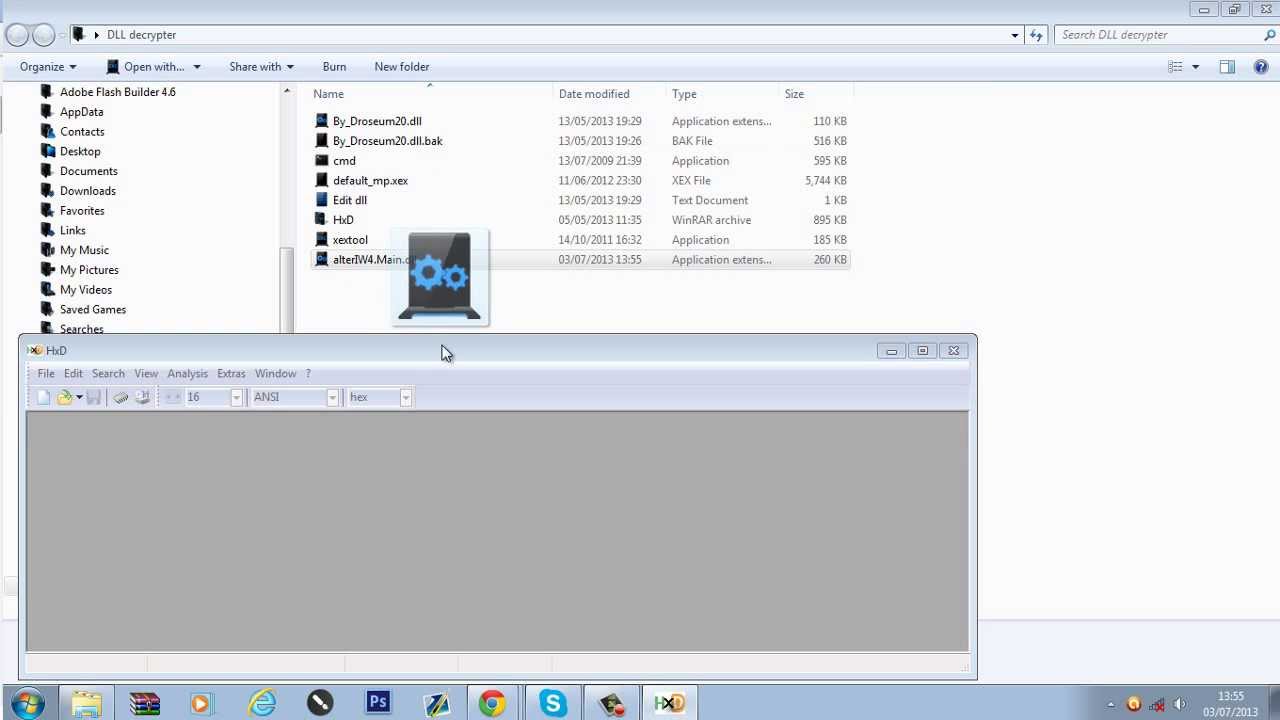Change the view with the views icon
1280x720 pixels.
pyautogui.click(x=1176, y=67)
